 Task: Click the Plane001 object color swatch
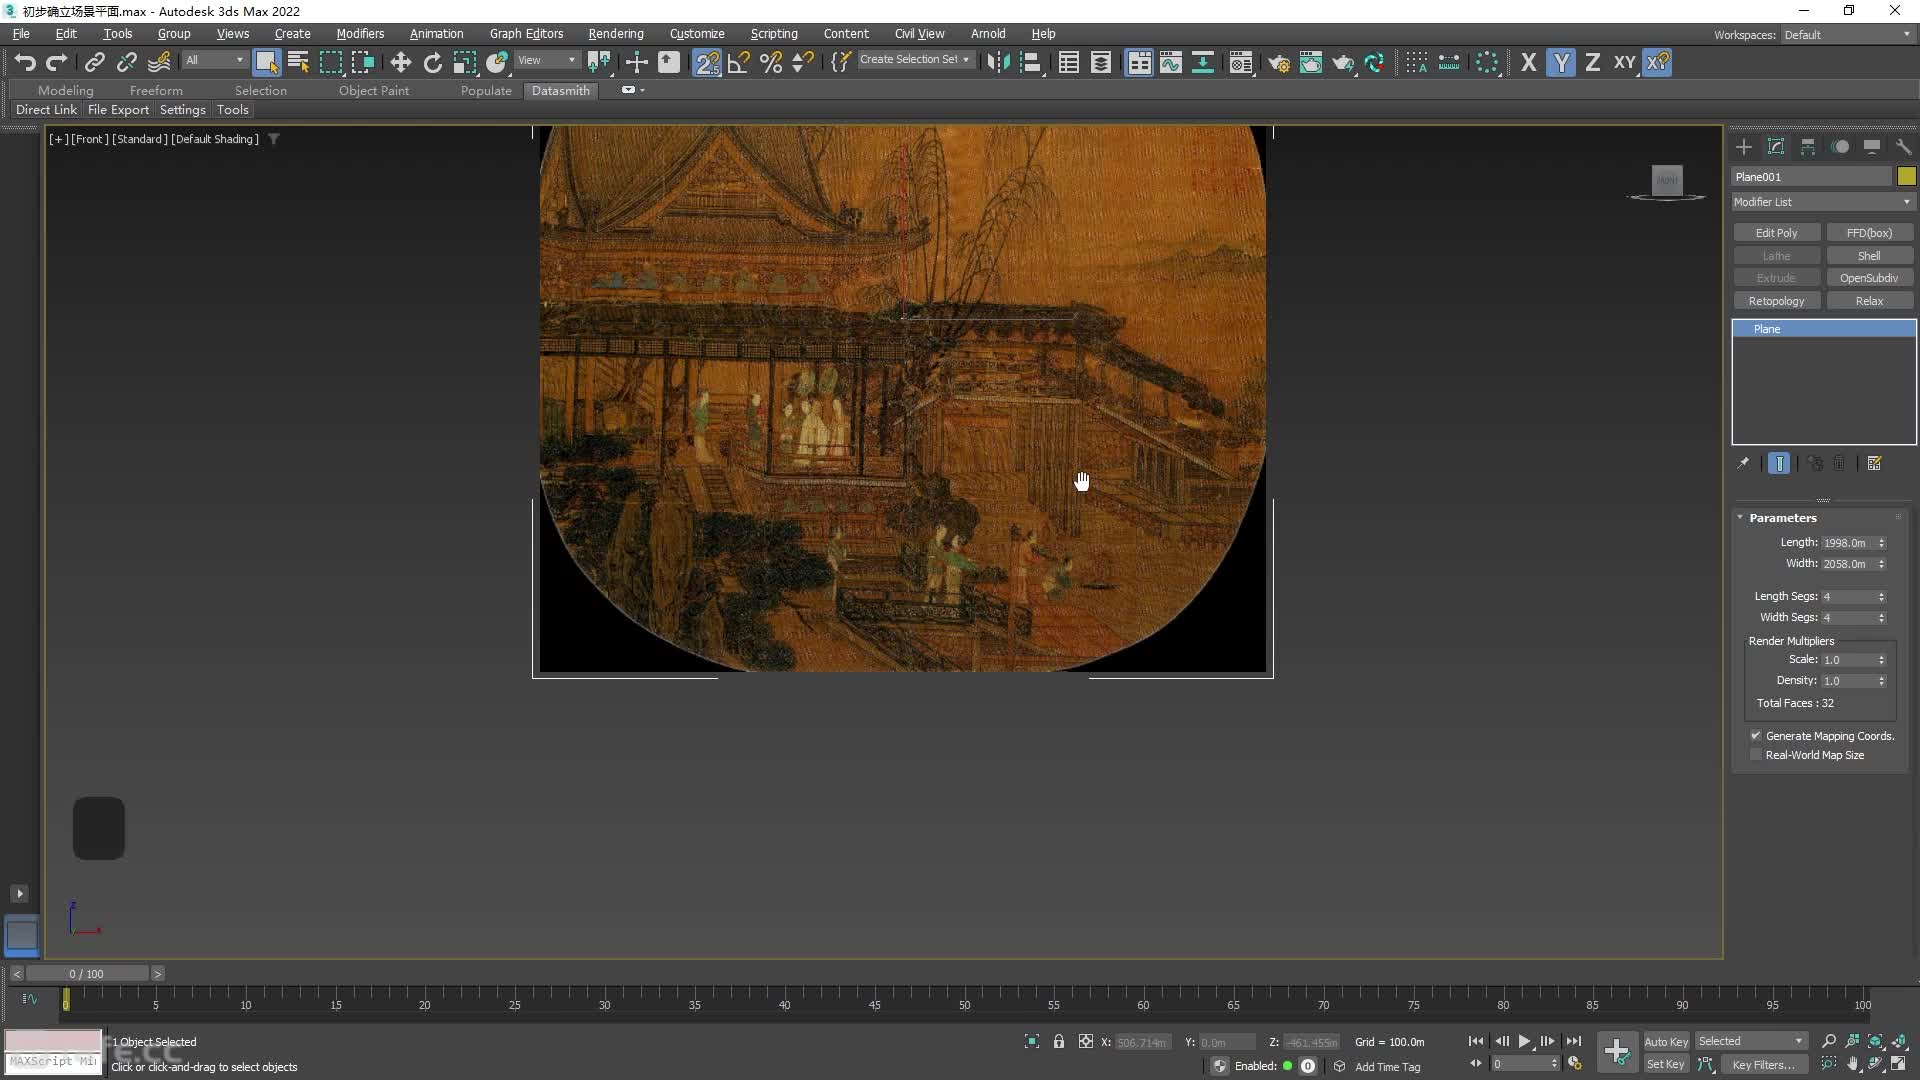tap(1906, 177)
